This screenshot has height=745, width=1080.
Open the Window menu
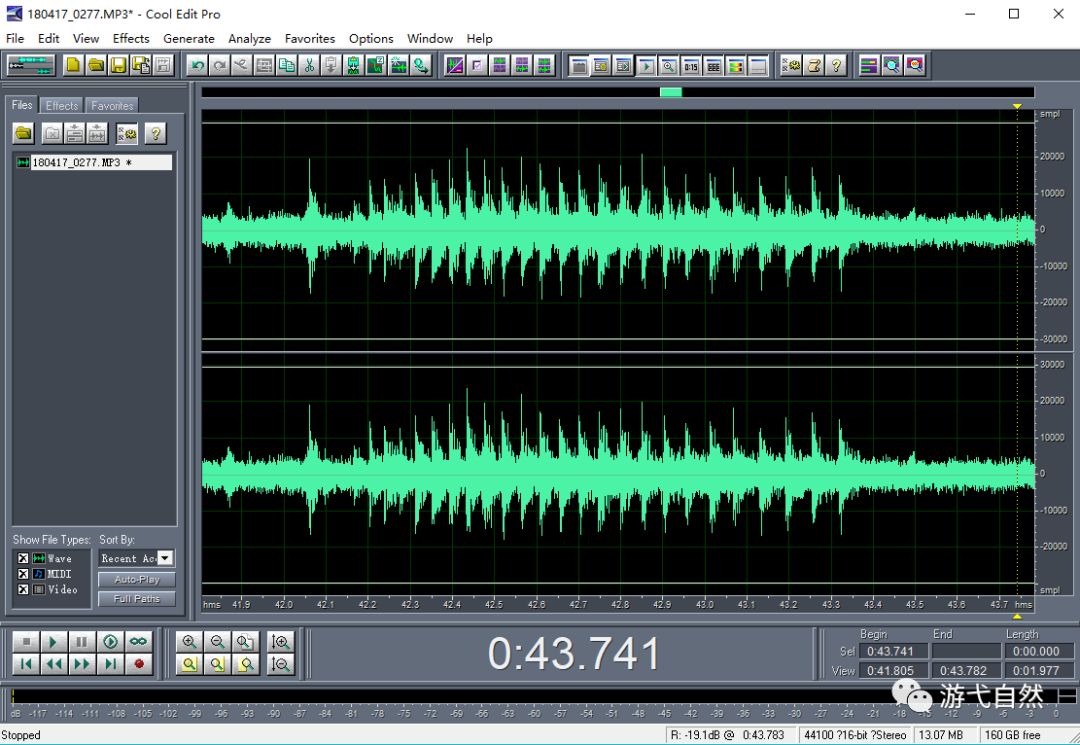[x=430, y=39]
